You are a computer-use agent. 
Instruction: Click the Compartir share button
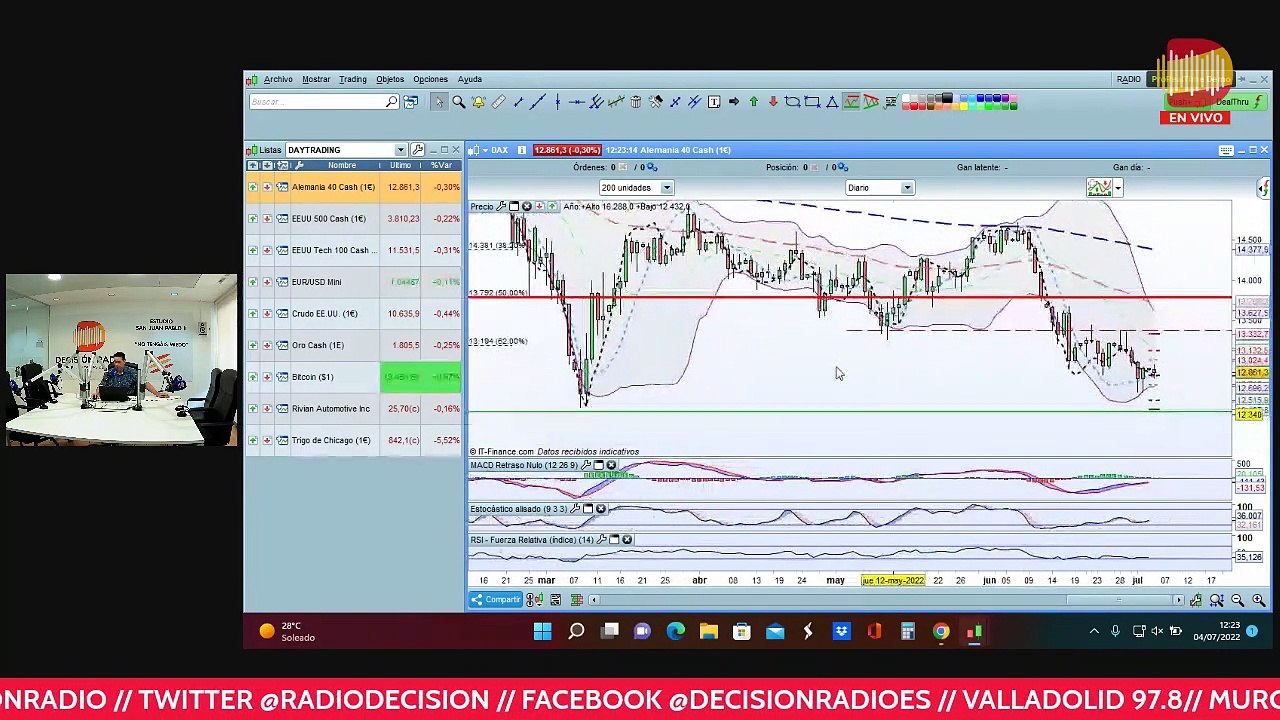(x=496, y=600)
